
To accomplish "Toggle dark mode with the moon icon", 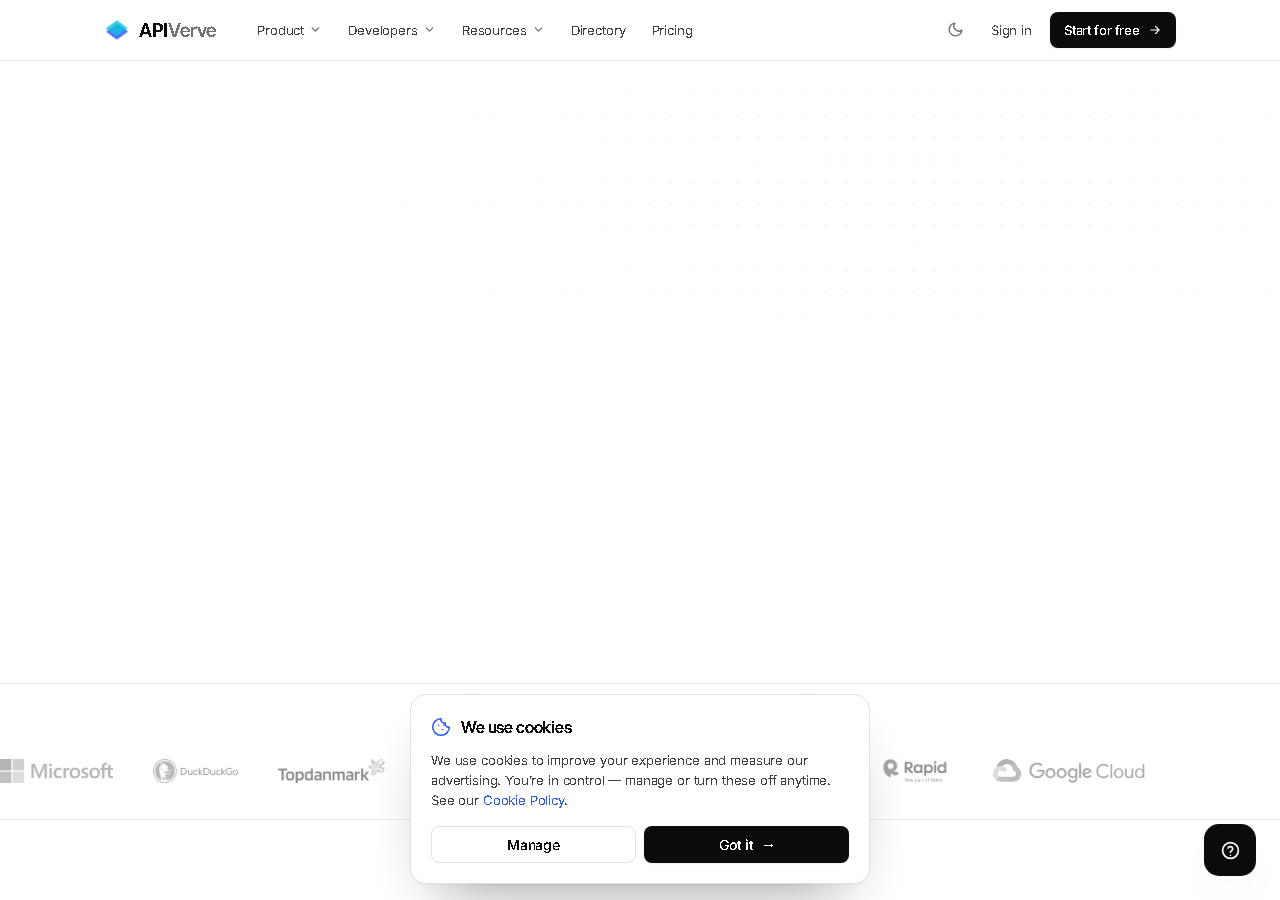I will click(x=955, y=30).
